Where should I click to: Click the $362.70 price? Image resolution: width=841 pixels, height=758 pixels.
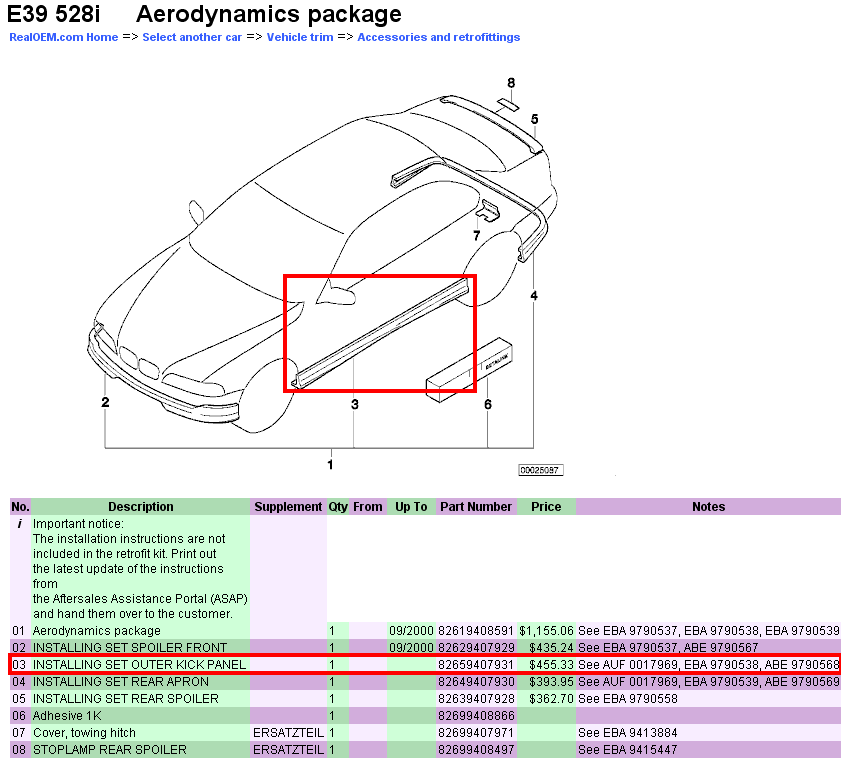tap(551, 699)
